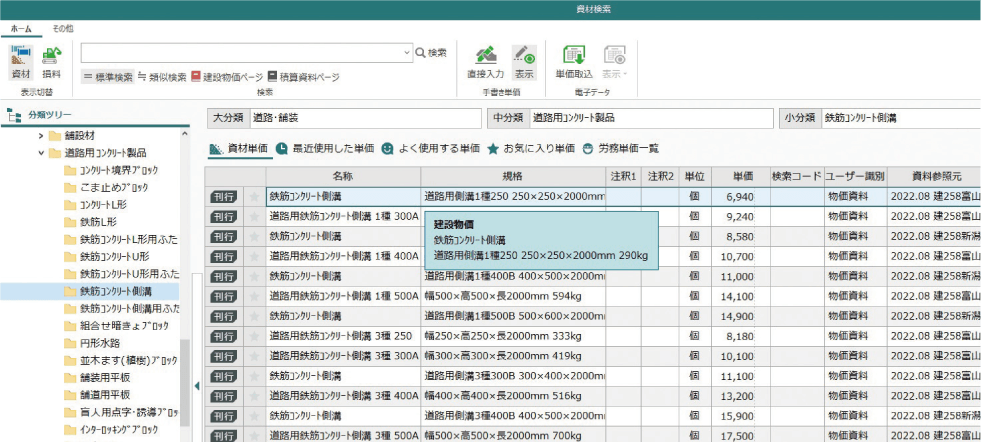Select 組合せ暗きょブロック folder
Screen dimensions: 981x442
[x=116, y=326]
